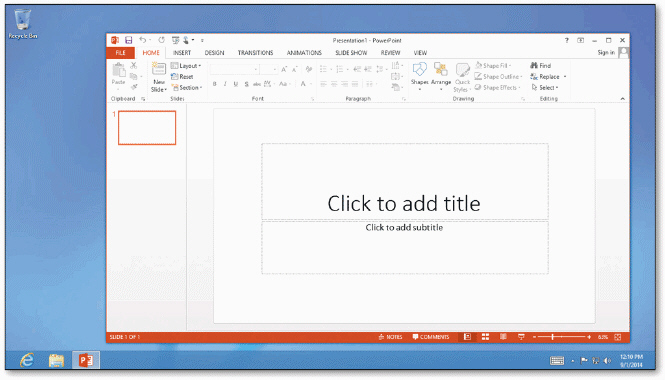Click the Help question mark icon
This screenshot has width=665, height=380.
[x=567, y=40]
